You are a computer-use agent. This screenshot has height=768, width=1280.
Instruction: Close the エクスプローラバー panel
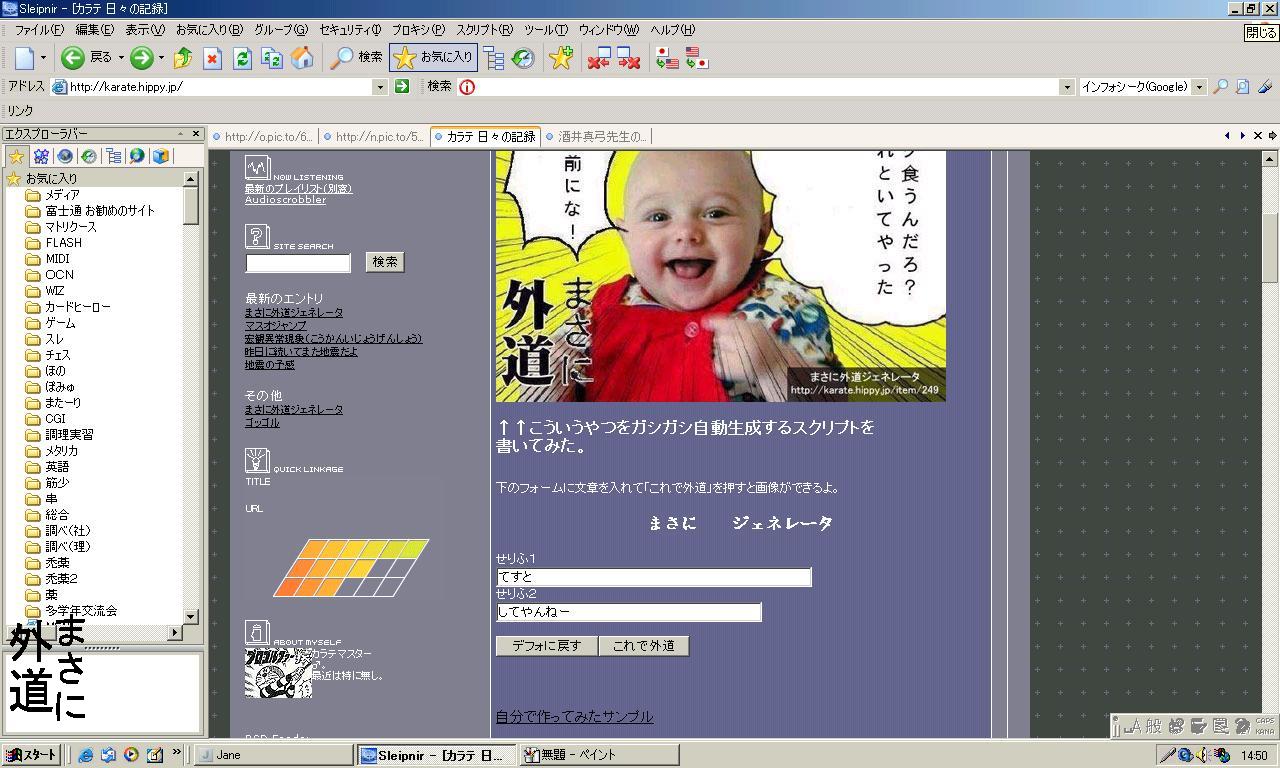196,134
